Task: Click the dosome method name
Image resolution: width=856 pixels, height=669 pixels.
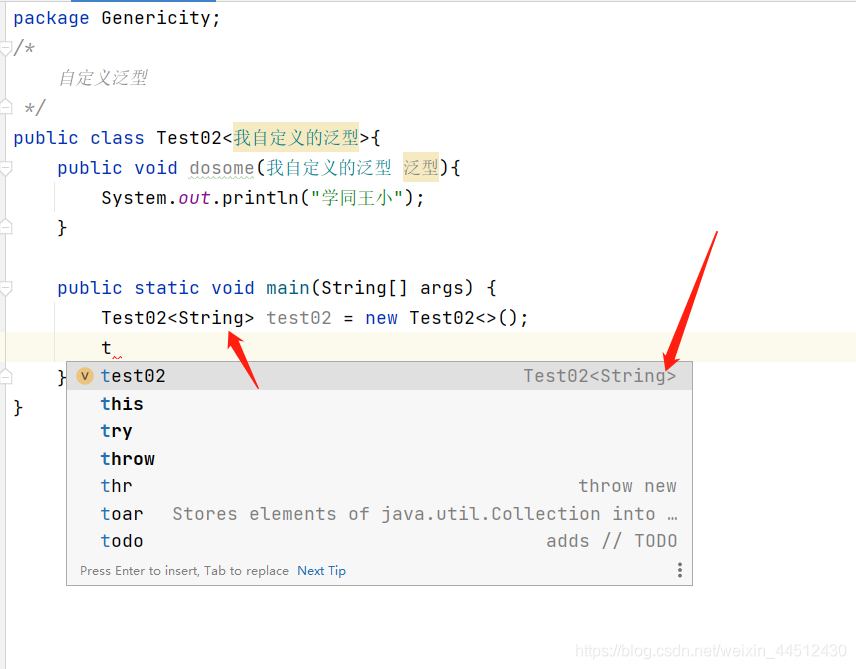Action: click(221, 168)
